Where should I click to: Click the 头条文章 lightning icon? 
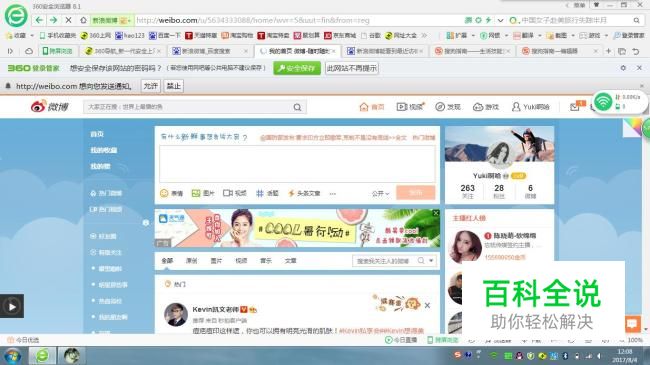[x=304, y=193]
